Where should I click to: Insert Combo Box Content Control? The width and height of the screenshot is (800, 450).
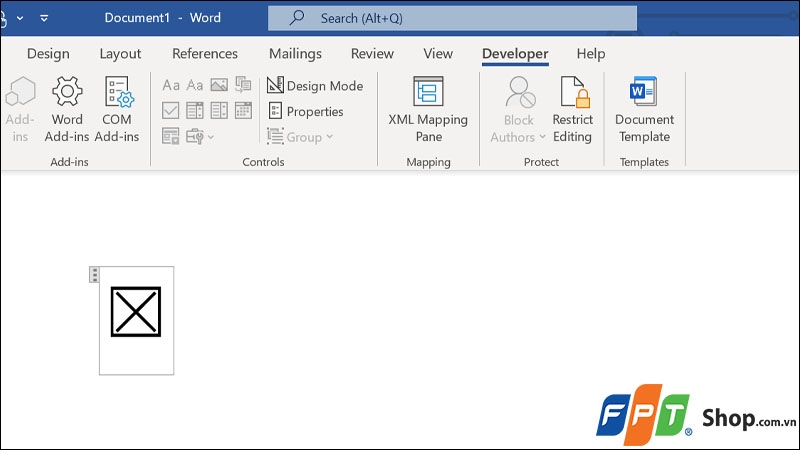[x=194, y=110]
